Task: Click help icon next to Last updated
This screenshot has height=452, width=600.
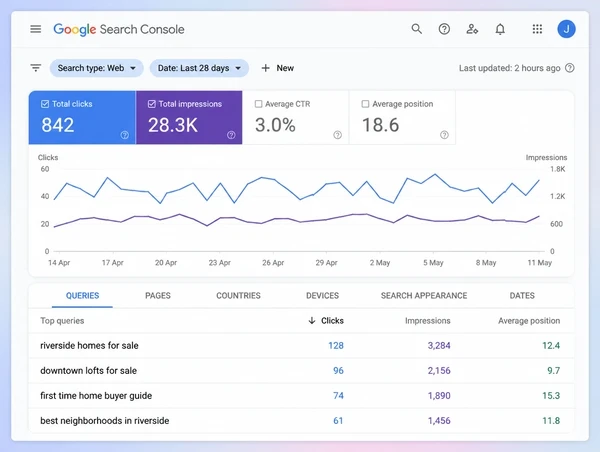Action: coord(570,68)
